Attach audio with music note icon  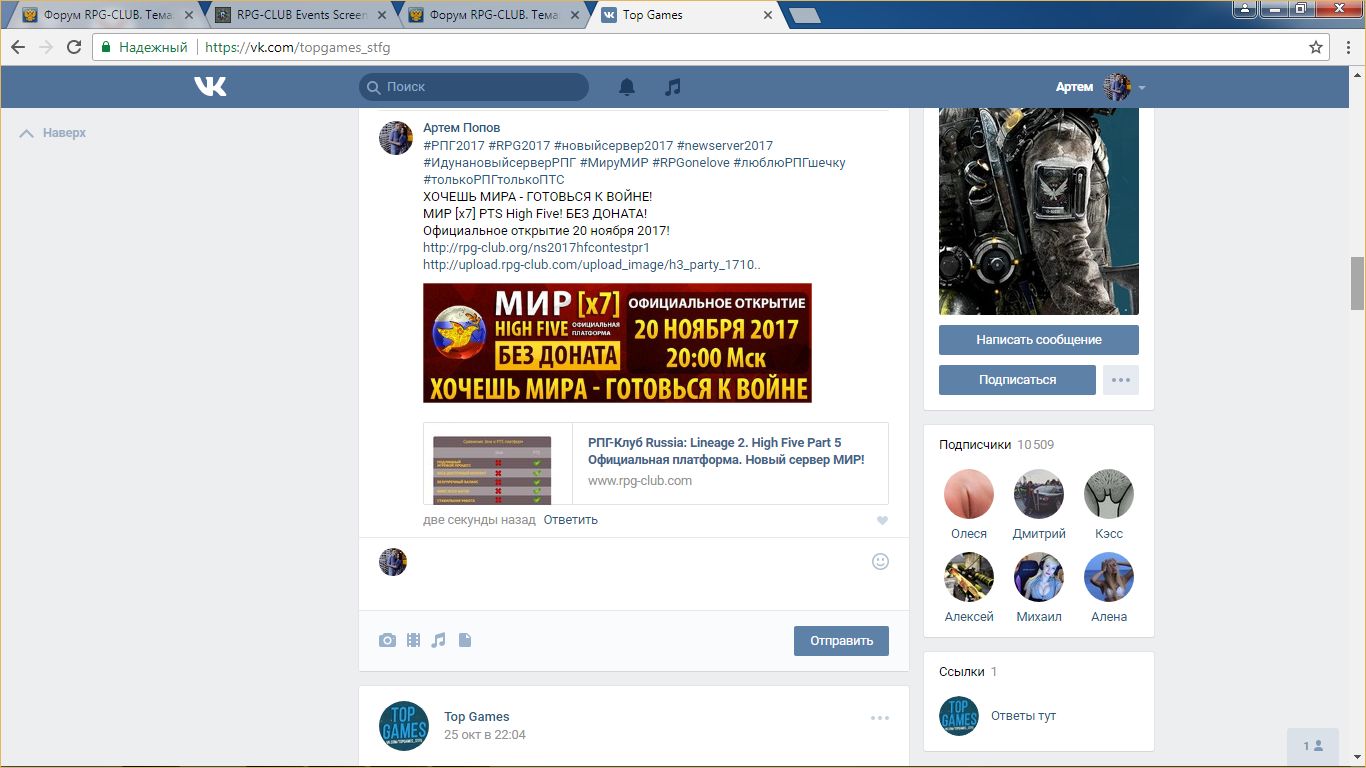click(x=438, y=640)
